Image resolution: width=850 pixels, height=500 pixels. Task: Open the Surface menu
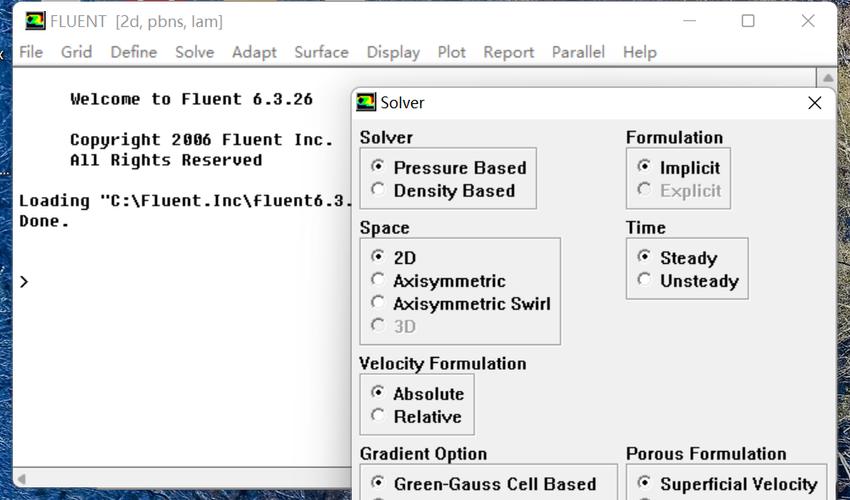click(321, 52)
